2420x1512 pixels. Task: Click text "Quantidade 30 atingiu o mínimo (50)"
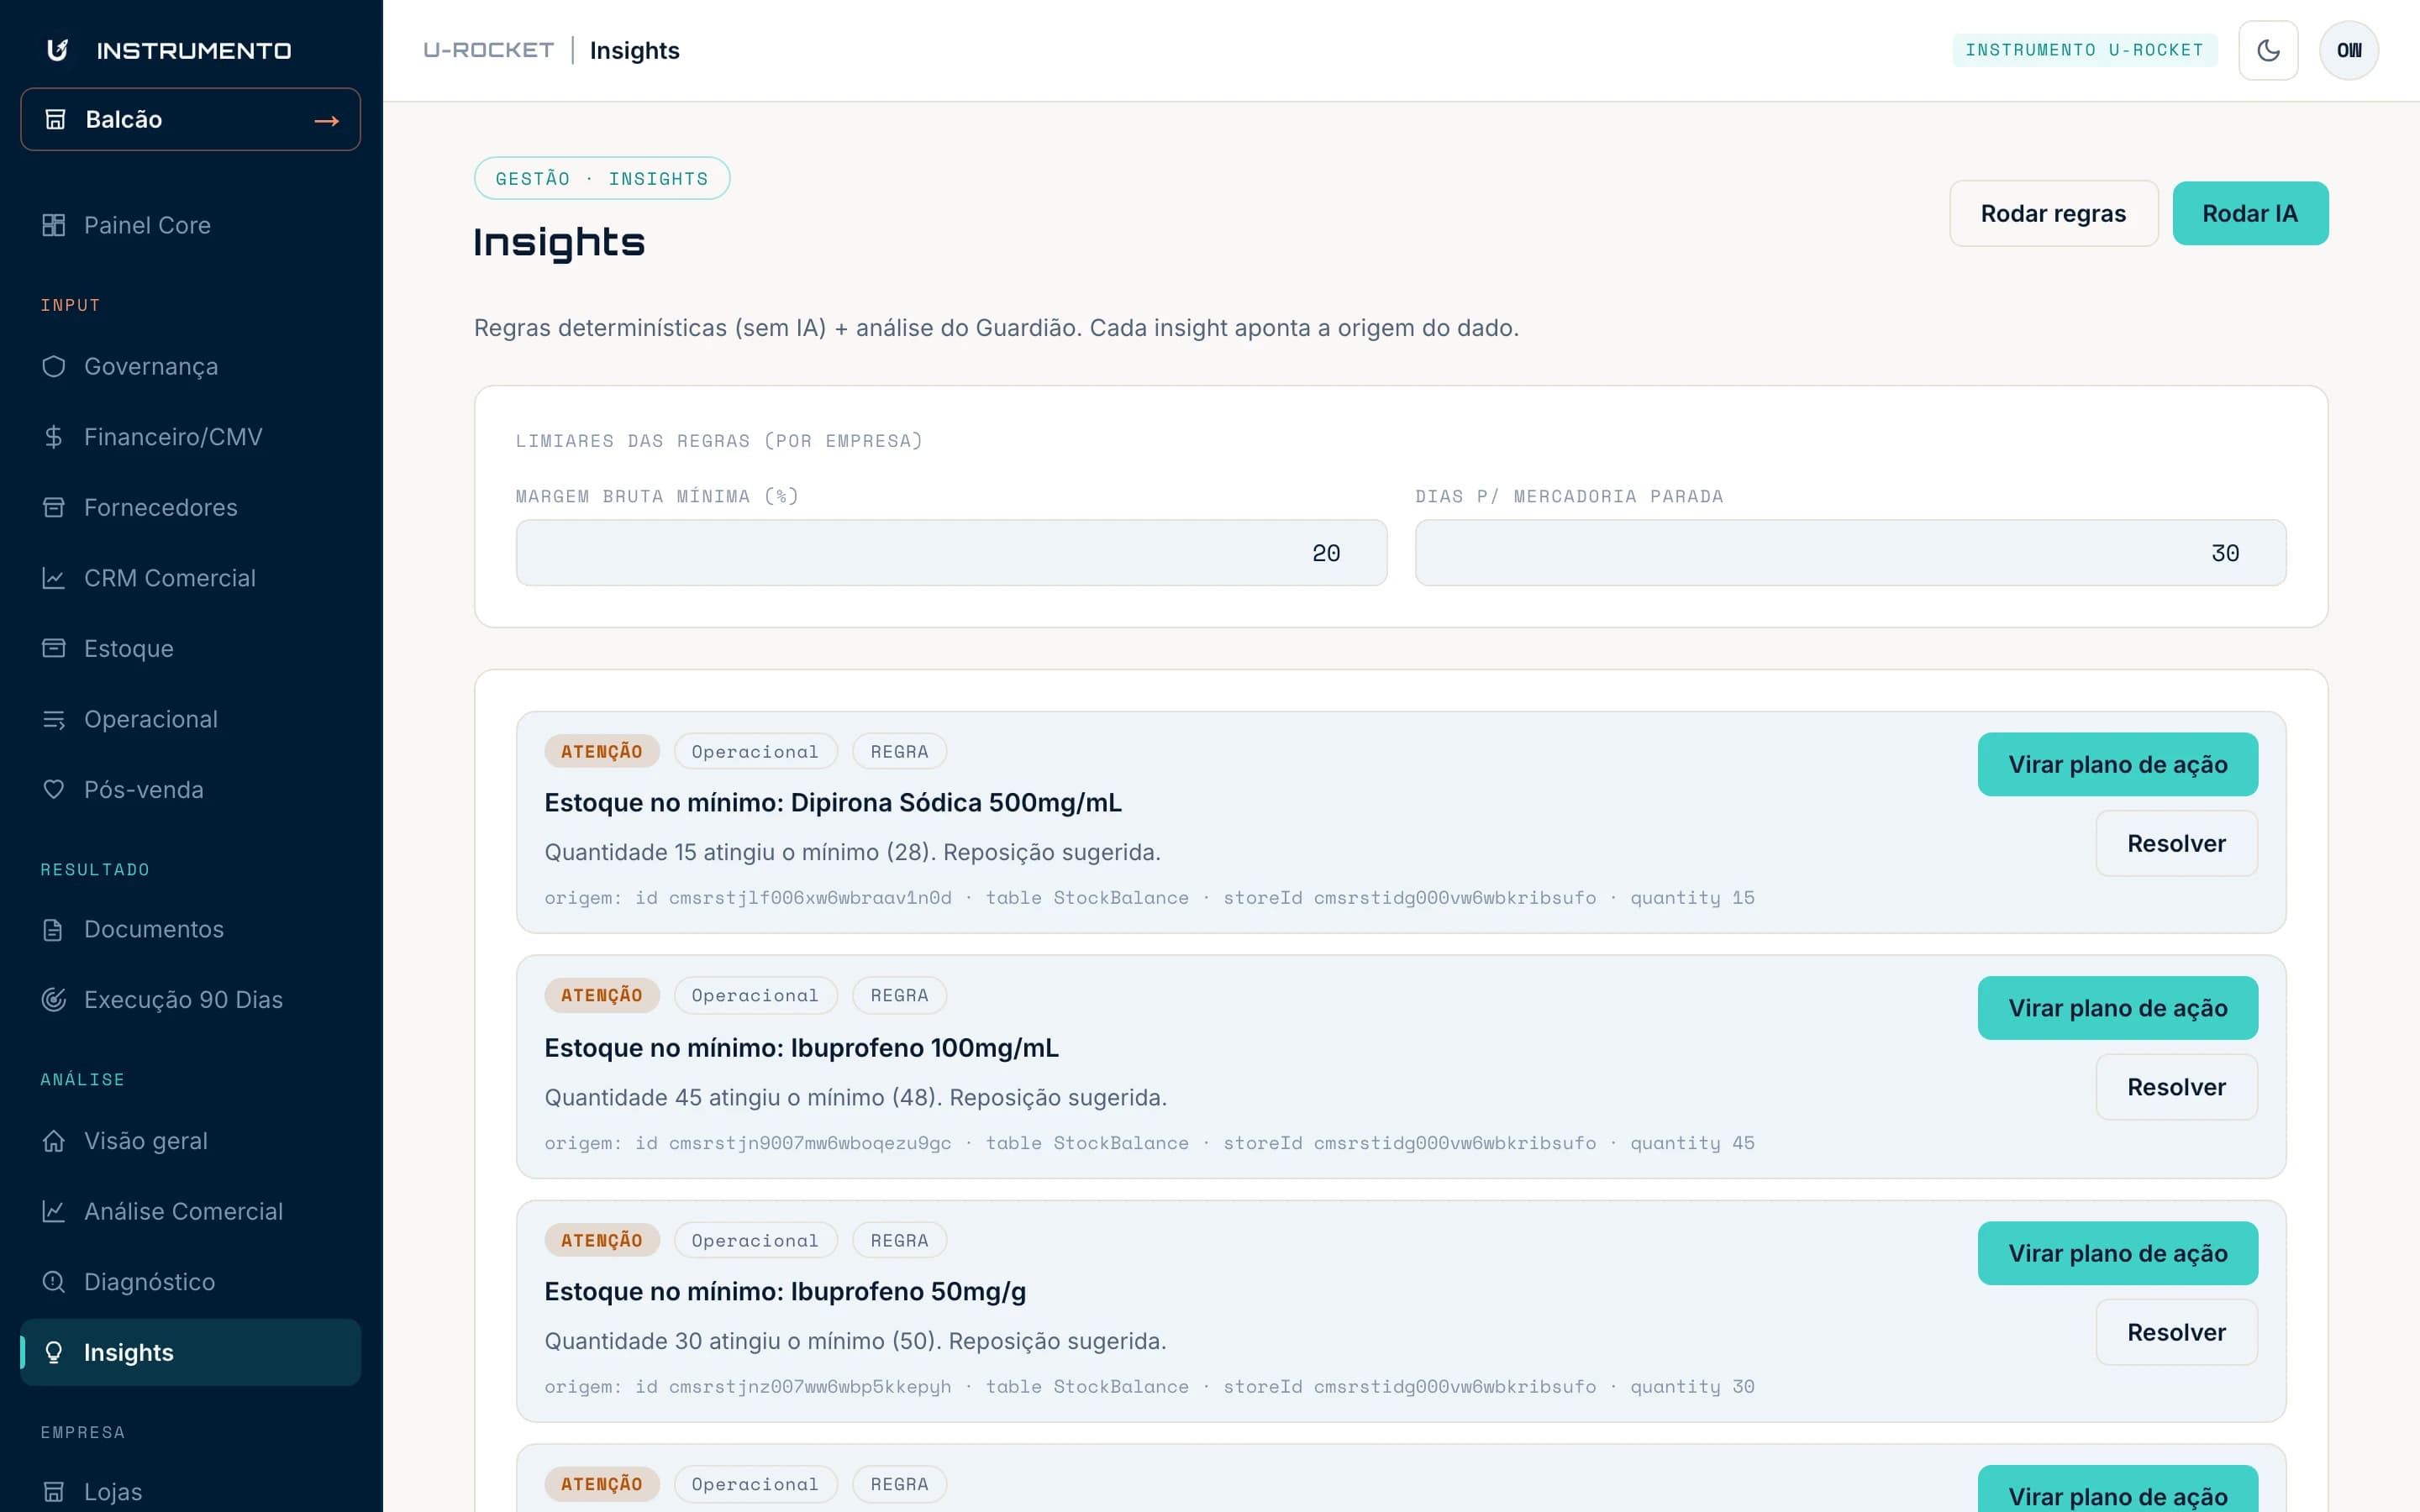[740, 1341]
